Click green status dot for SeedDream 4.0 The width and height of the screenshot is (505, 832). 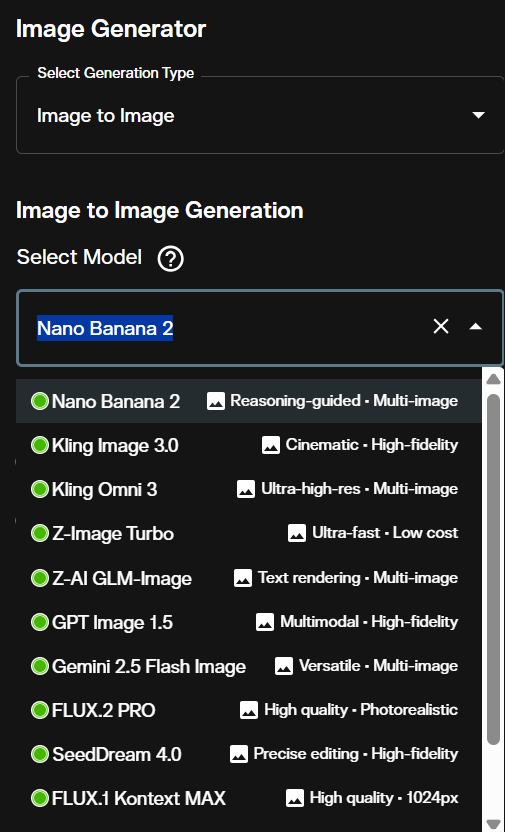(40, 754)
